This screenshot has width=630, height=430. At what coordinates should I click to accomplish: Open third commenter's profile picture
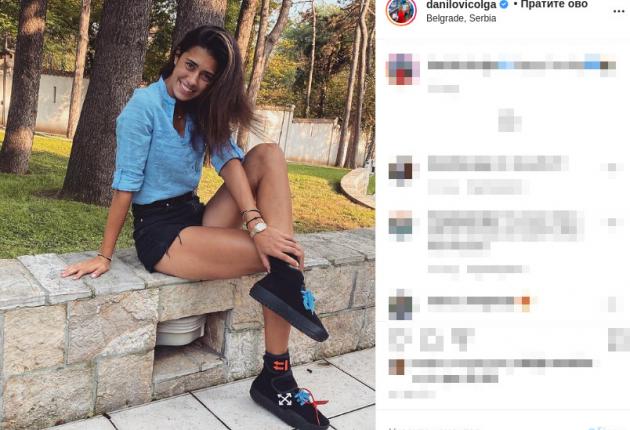point(401,226)
